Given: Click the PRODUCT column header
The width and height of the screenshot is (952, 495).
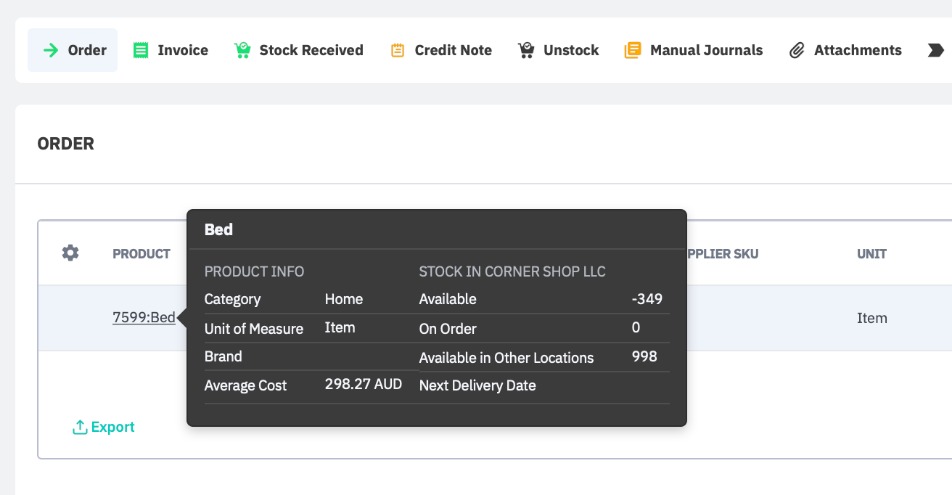Looking at the screenshot, I should click(141, 254).
